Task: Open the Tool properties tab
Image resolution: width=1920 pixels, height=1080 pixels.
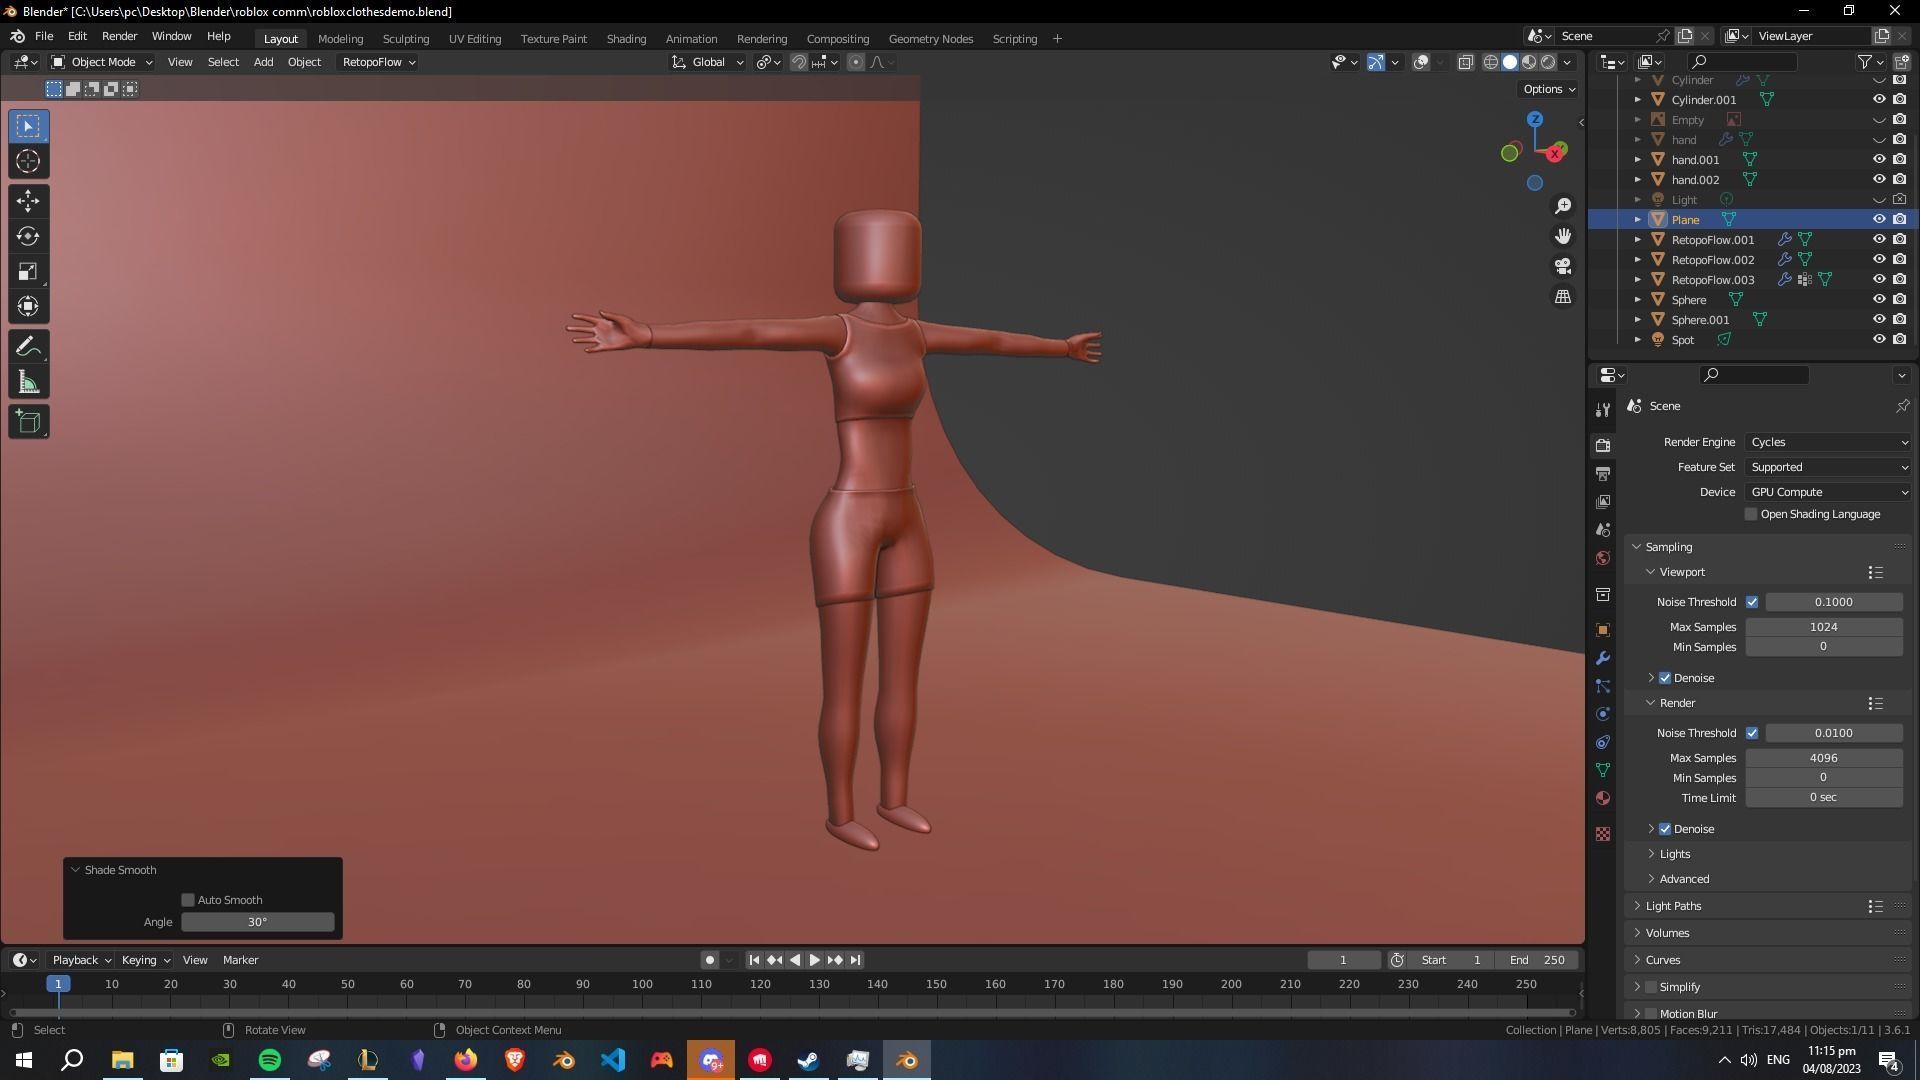Action: pyautogui.click(x=1603, y=410)
